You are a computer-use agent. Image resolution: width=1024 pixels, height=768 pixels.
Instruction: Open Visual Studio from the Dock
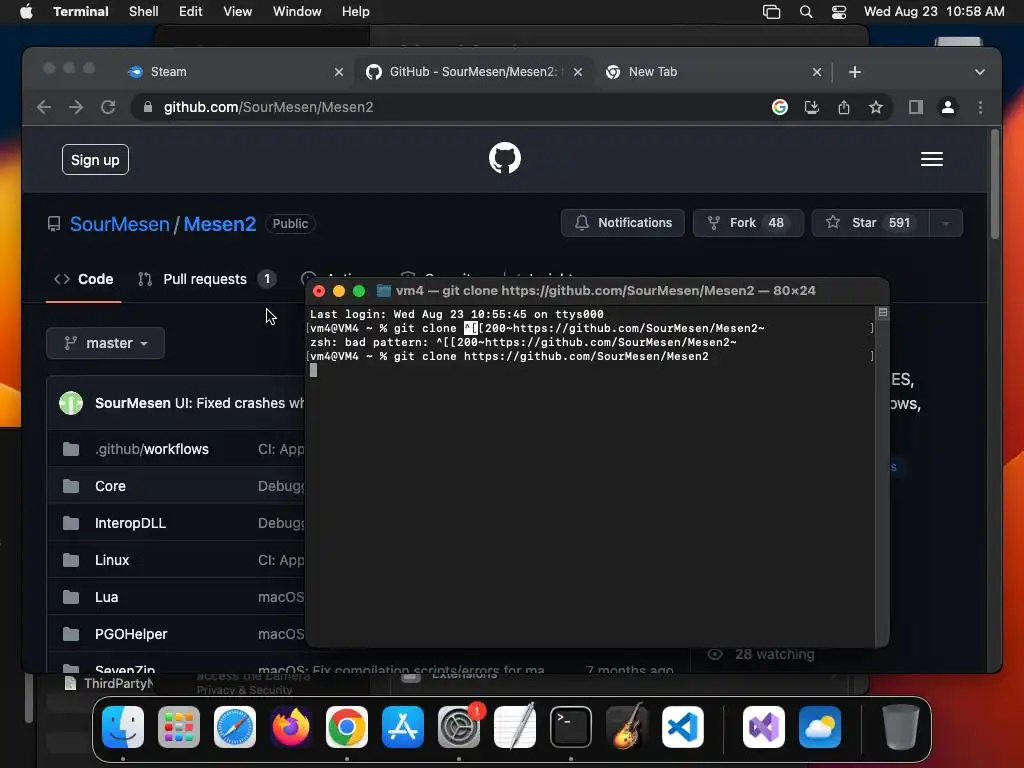764,727
